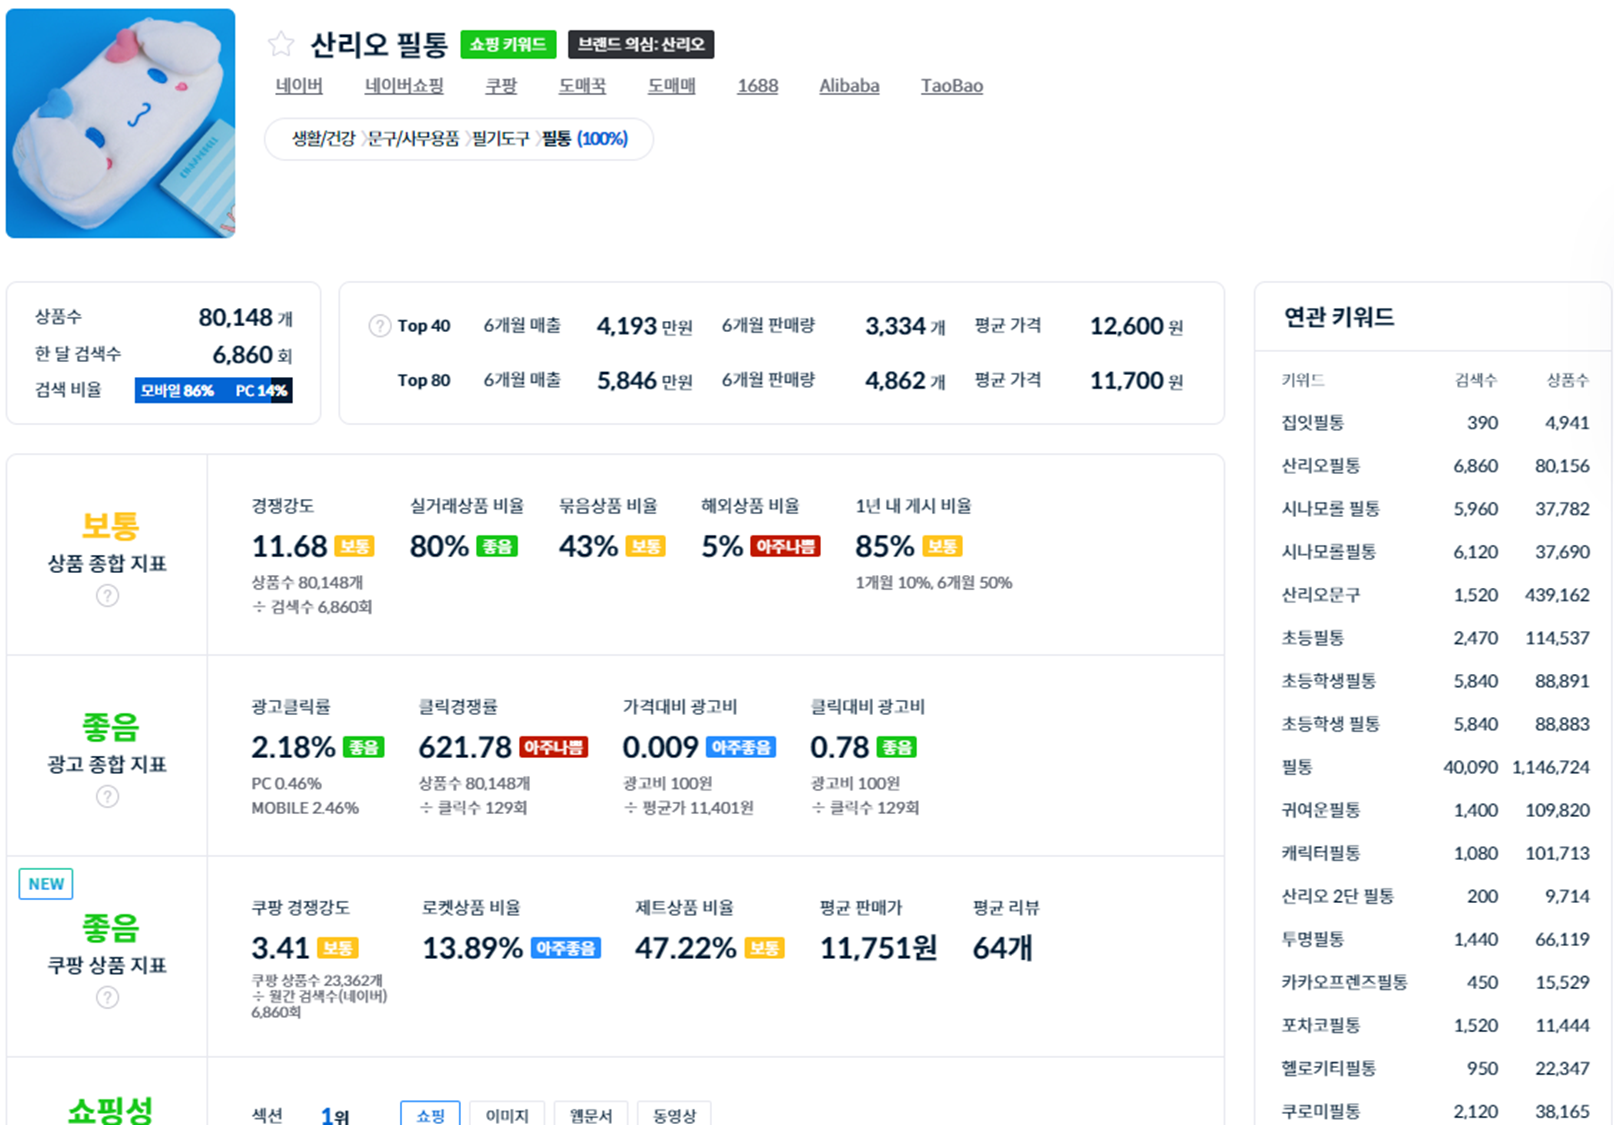This screenshot has width=1614, height=1125.
Task: Click the PC 14% search ratio segment
Action: coord(262,390)
